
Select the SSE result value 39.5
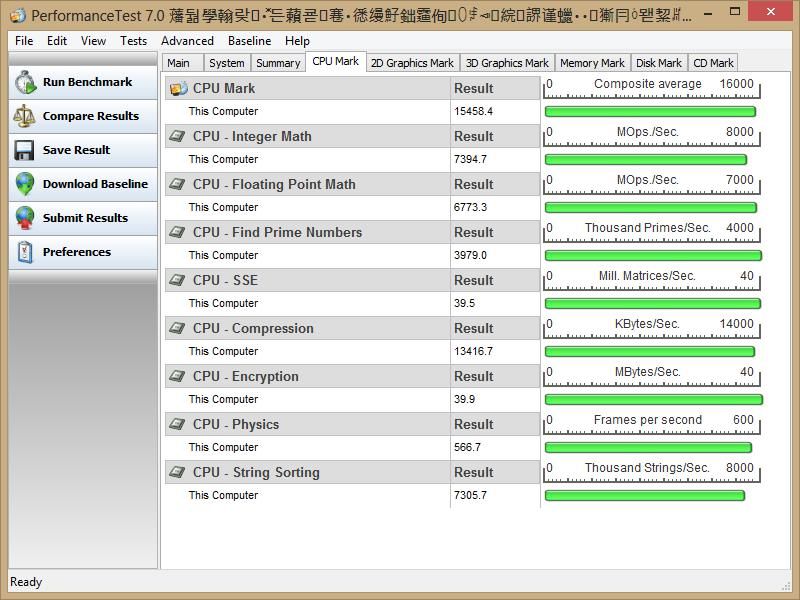pyautogui.click(x=464, y=303)
